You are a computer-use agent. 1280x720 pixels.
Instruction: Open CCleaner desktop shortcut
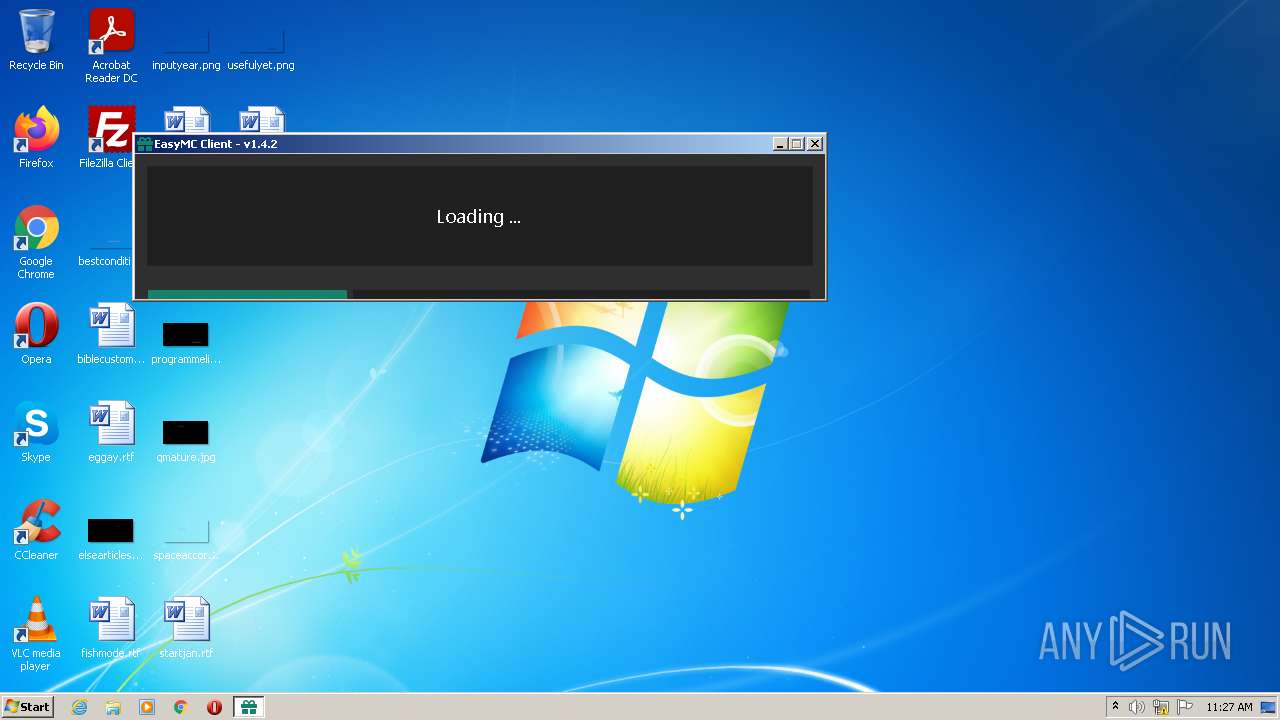(36, 530)
